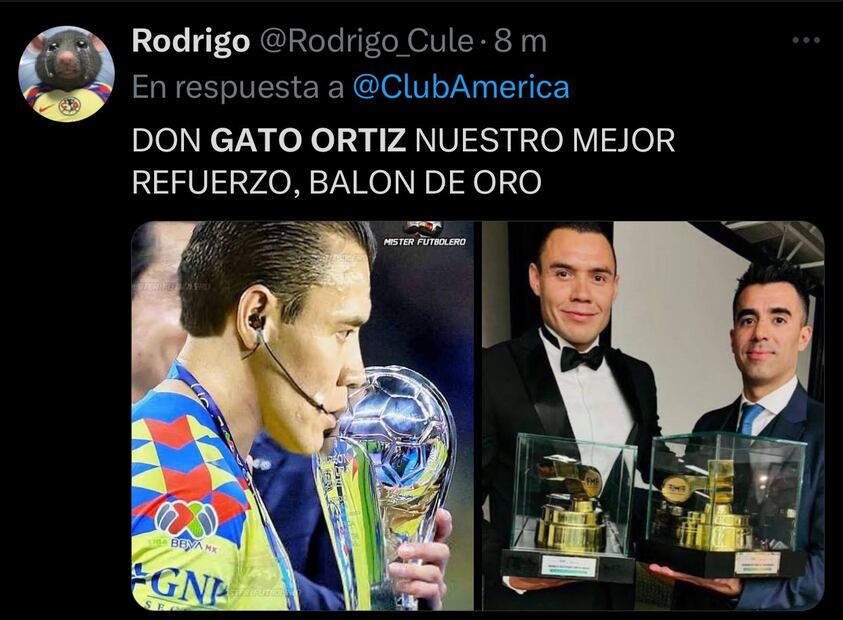Viewport: 843px width, 620px height.
Task: Open the left photo of the referee kissing the trophy
Action: click(303, 416)
